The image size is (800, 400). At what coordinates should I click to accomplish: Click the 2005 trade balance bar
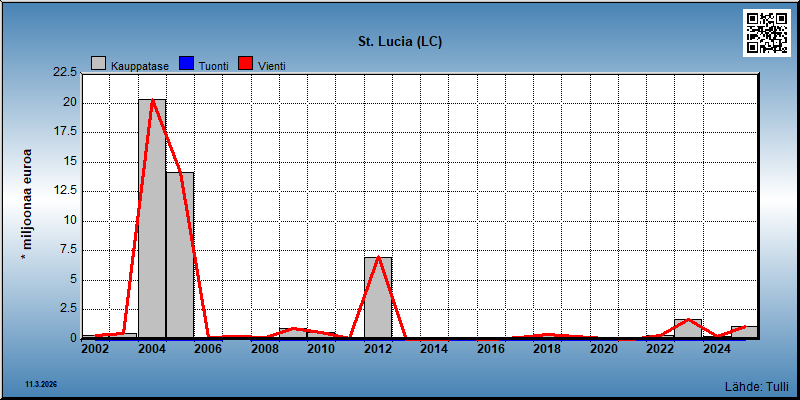point(180,255)
